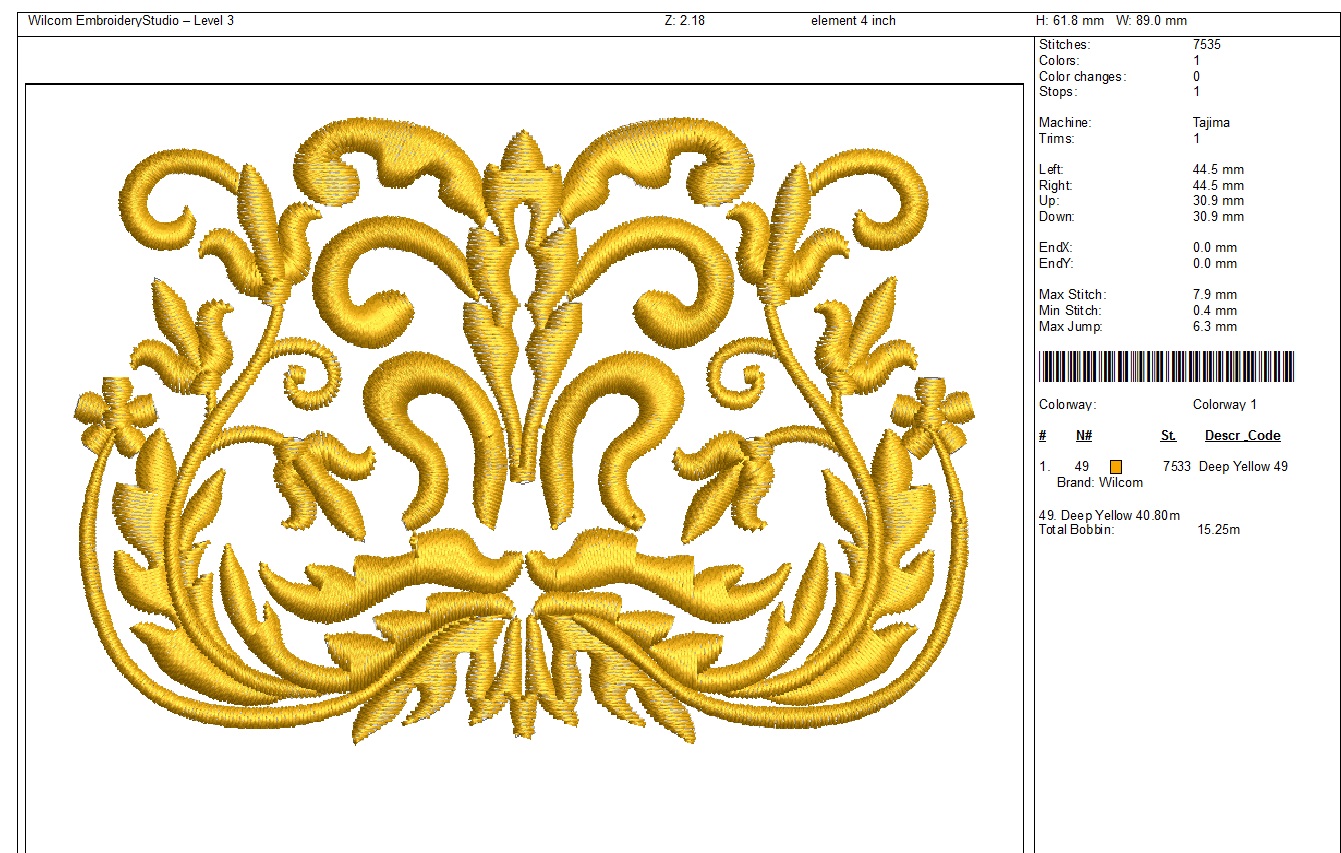Click the 7535 stitches count
1341x853 pixels.
pyautogui.click(x=1206, y=45)
